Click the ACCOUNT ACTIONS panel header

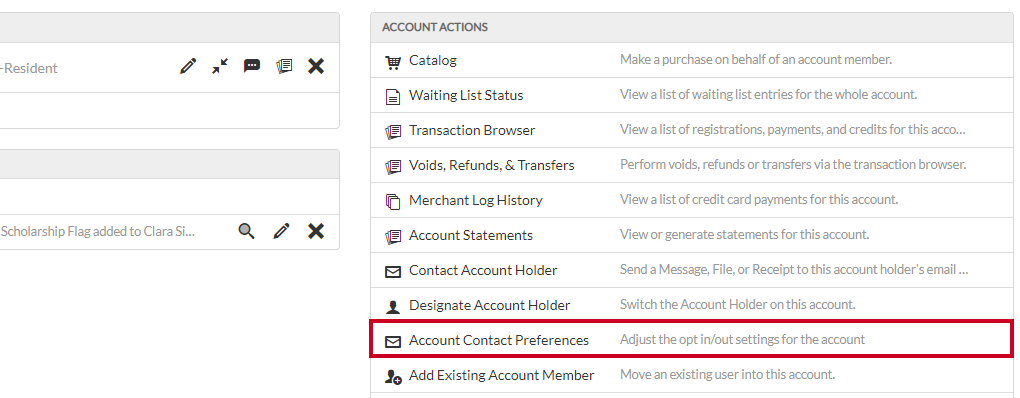point(691,27)
